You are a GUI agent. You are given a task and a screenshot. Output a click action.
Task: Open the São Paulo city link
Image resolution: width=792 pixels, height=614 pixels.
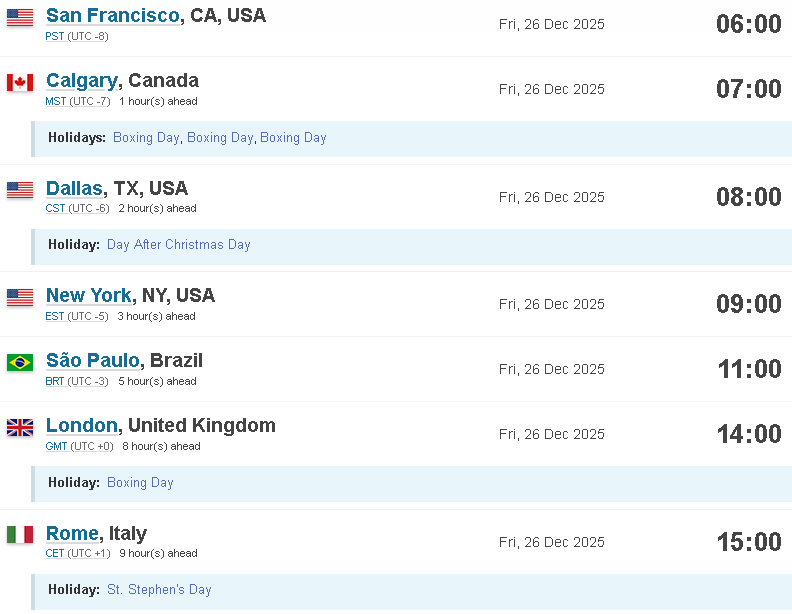click(x=93, y=360)
